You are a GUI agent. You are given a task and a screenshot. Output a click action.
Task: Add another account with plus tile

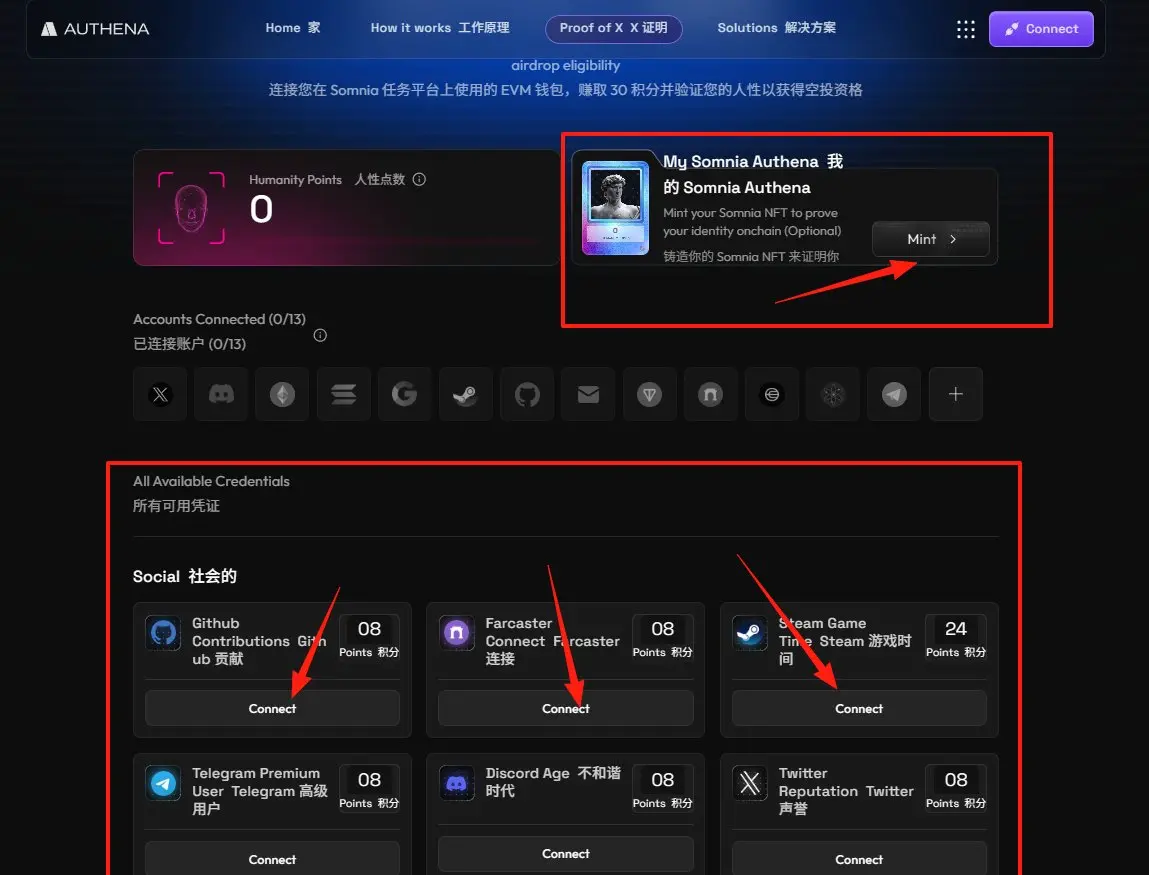pos(956,394)
